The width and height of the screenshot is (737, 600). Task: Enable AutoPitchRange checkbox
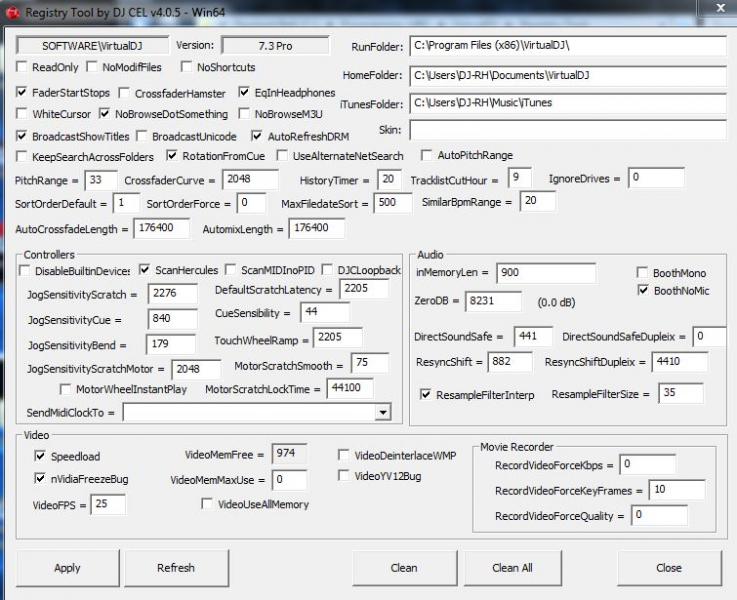427,155
